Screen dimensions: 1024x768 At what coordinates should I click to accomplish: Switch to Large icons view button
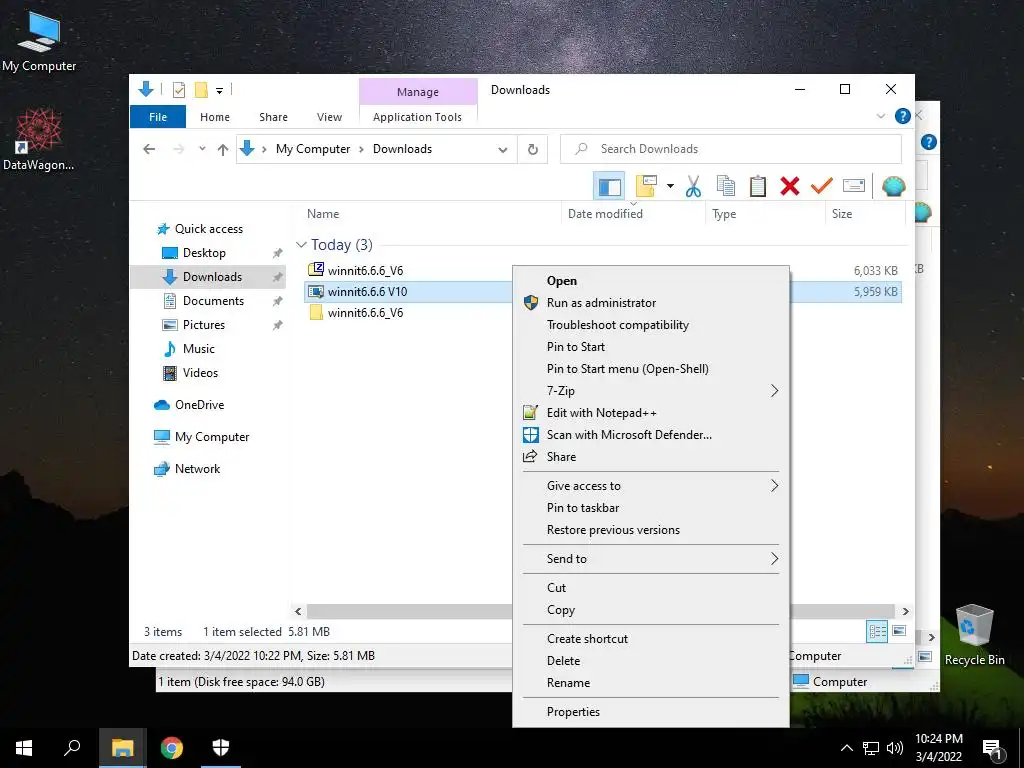(x=899, y=632)
